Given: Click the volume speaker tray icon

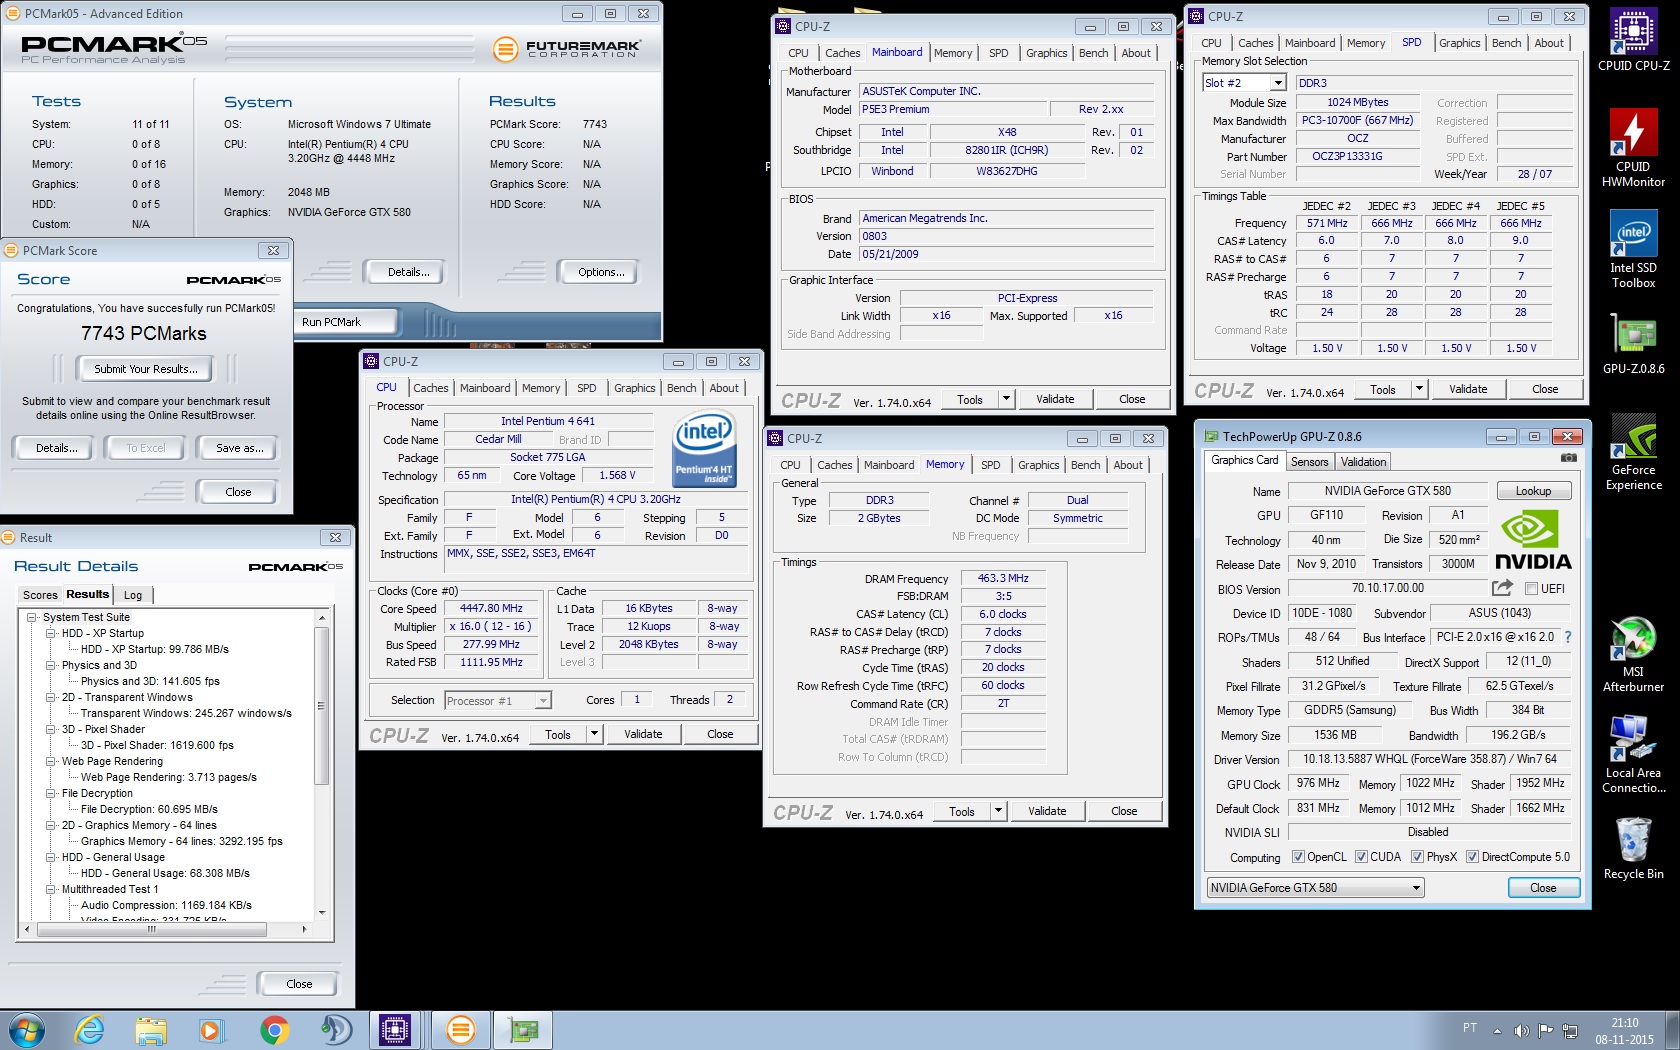Looking at the screenshot, I should [x=1521, y=1030].
